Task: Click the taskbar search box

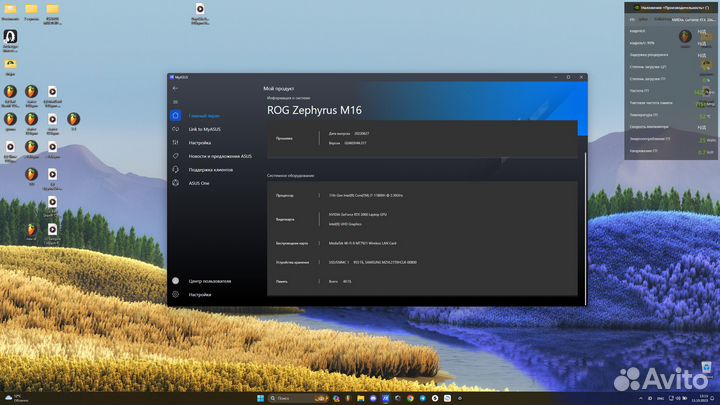Action: (x=298, y=398)
